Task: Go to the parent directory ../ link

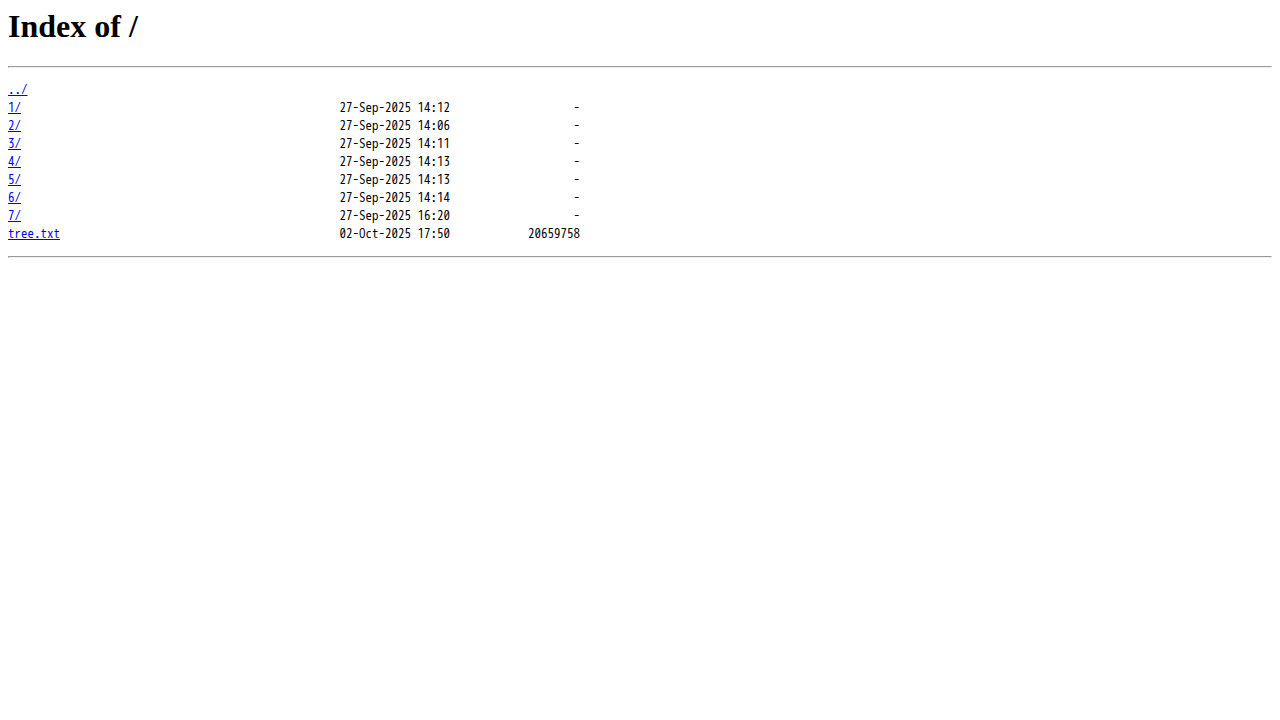Action: [x=17, y=90]
